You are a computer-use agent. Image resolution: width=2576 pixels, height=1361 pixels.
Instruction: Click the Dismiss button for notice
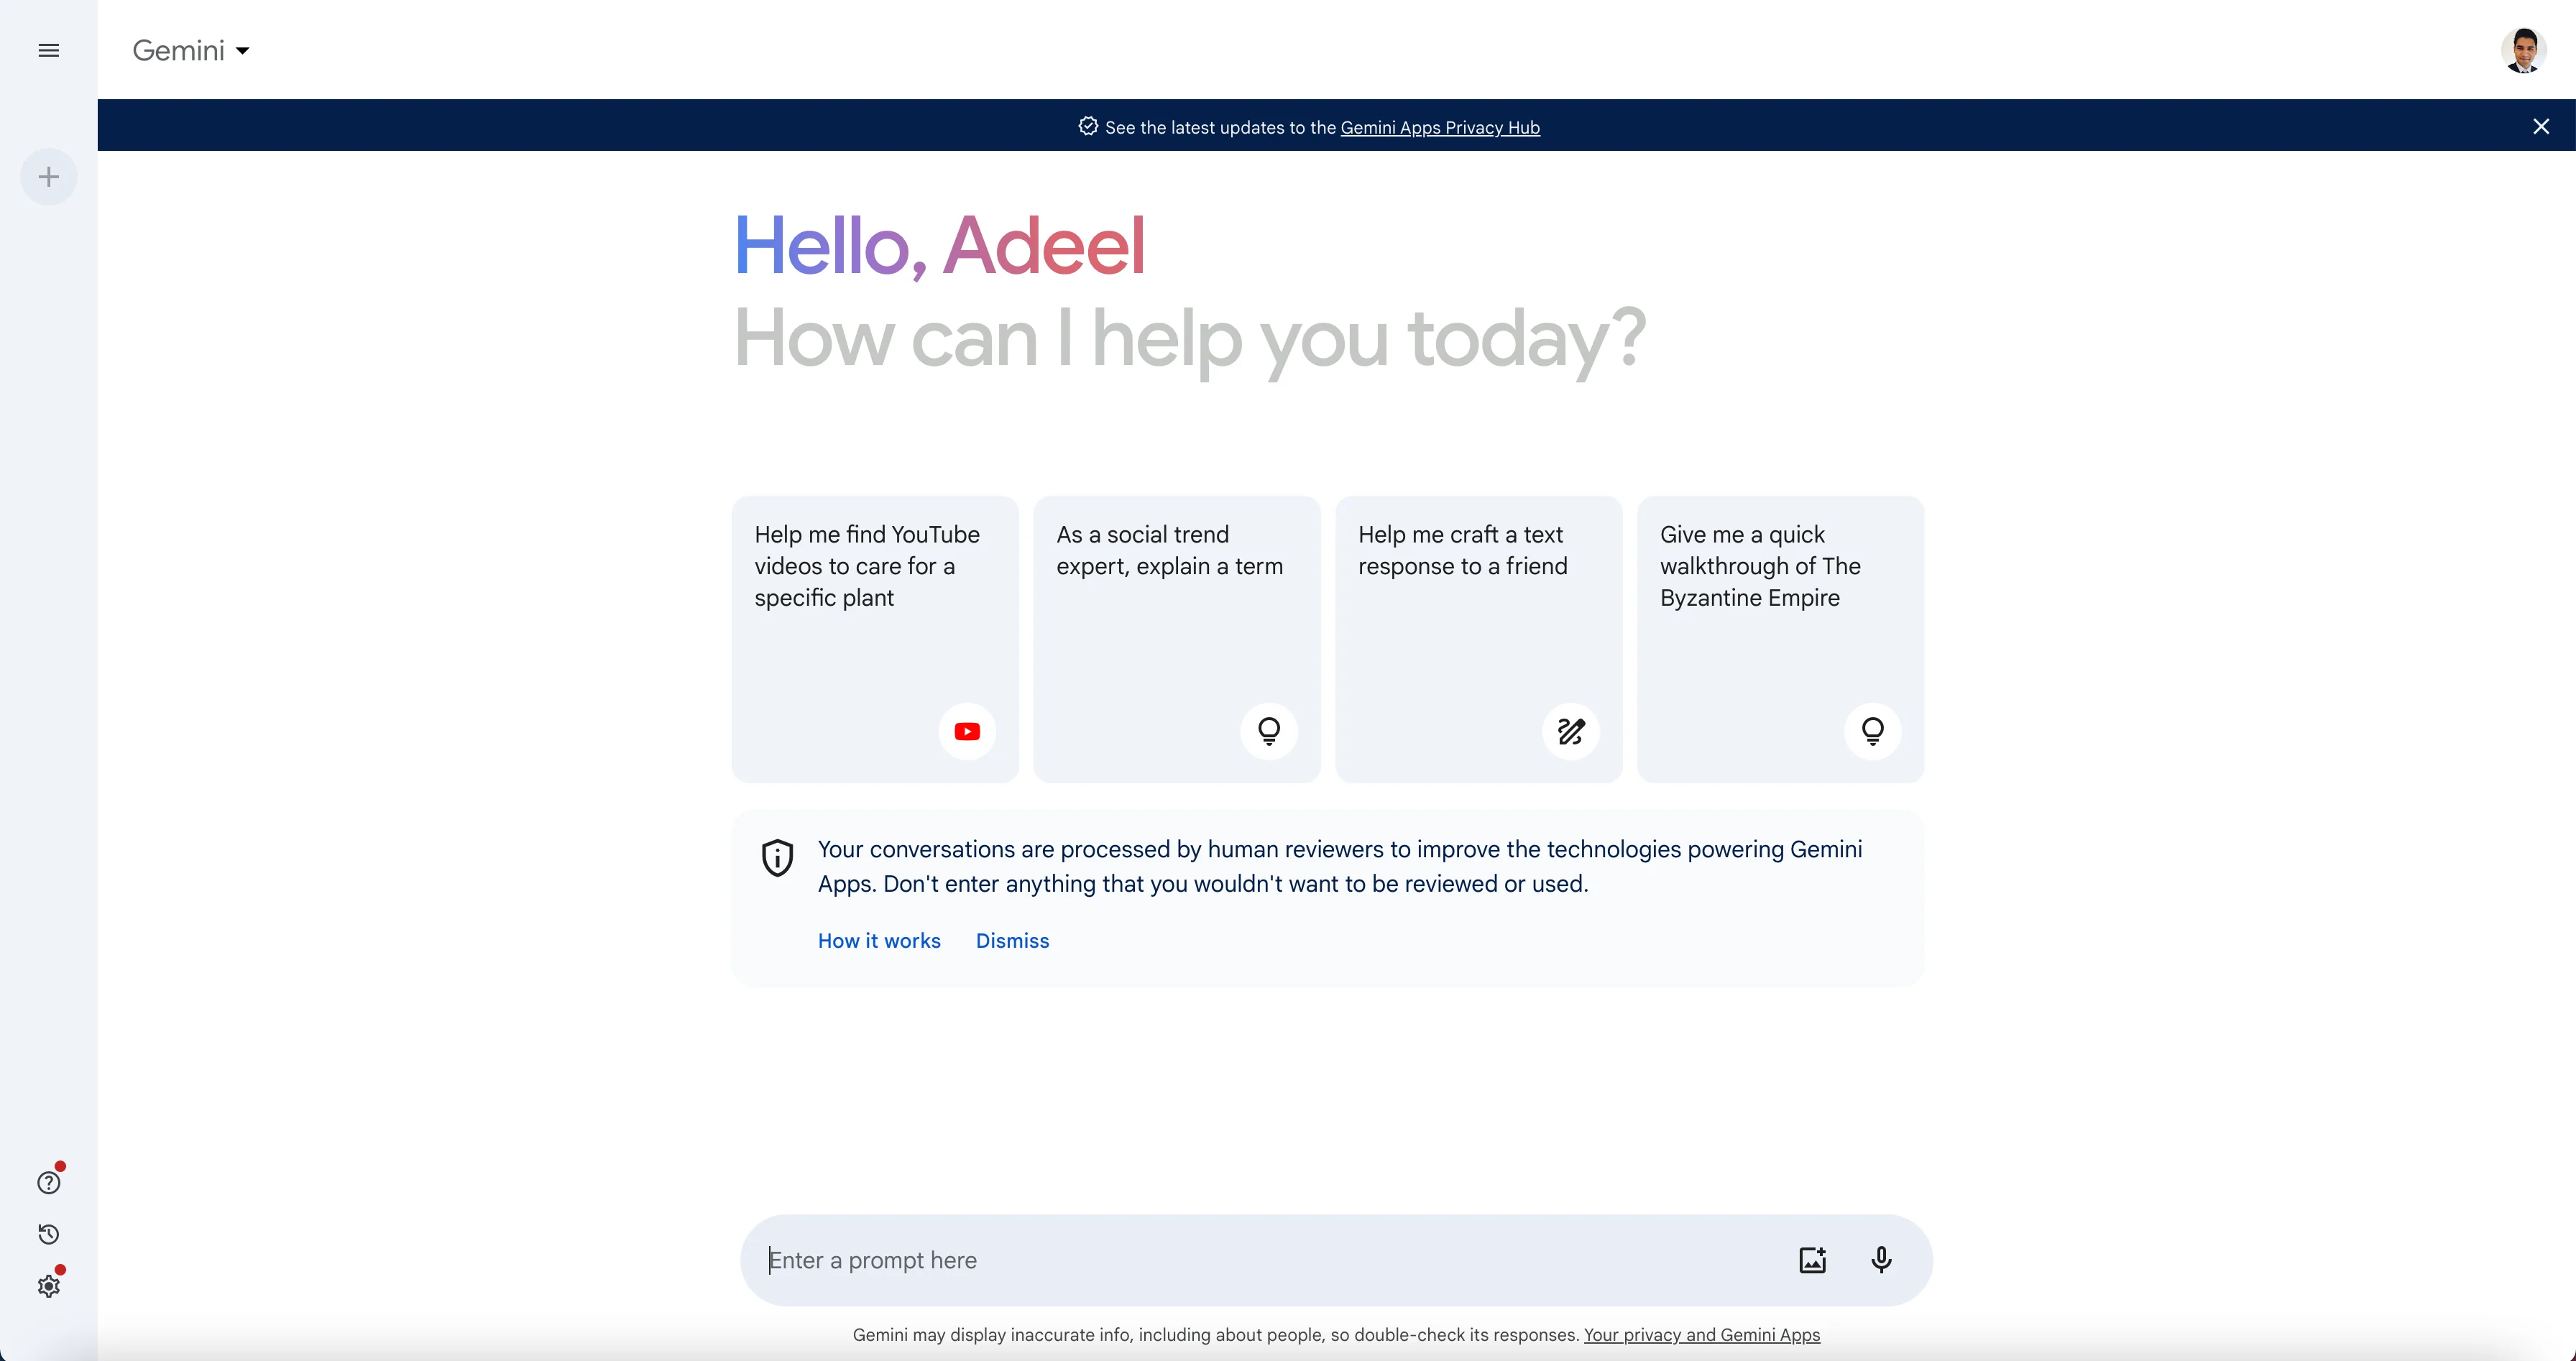1012,940
